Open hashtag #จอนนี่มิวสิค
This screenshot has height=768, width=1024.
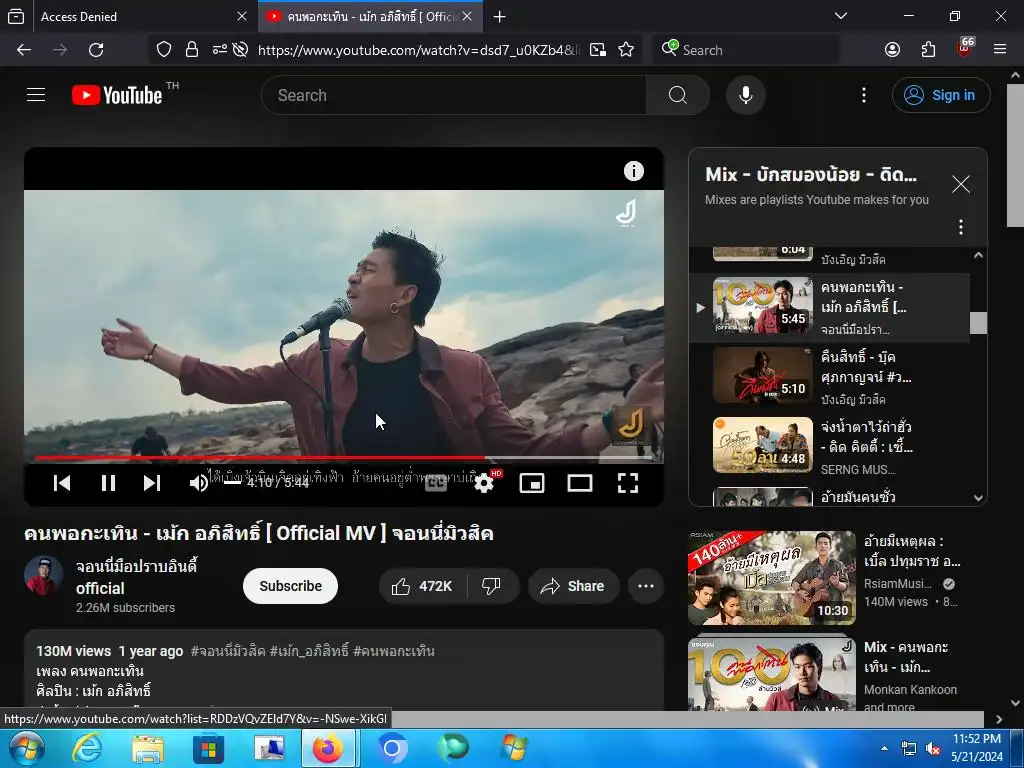coord(228,651)
